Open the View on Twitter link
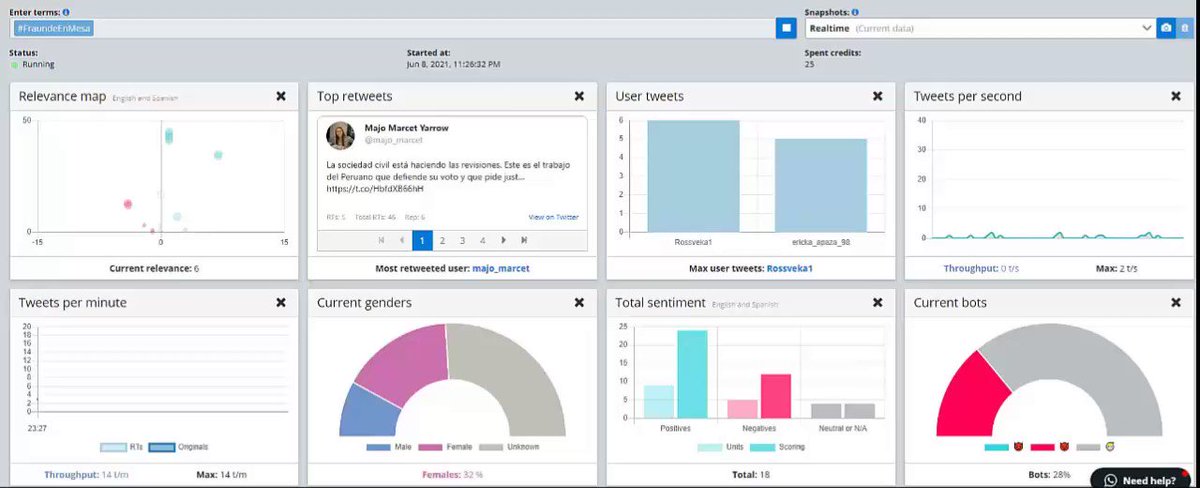 tap(553, 217)
